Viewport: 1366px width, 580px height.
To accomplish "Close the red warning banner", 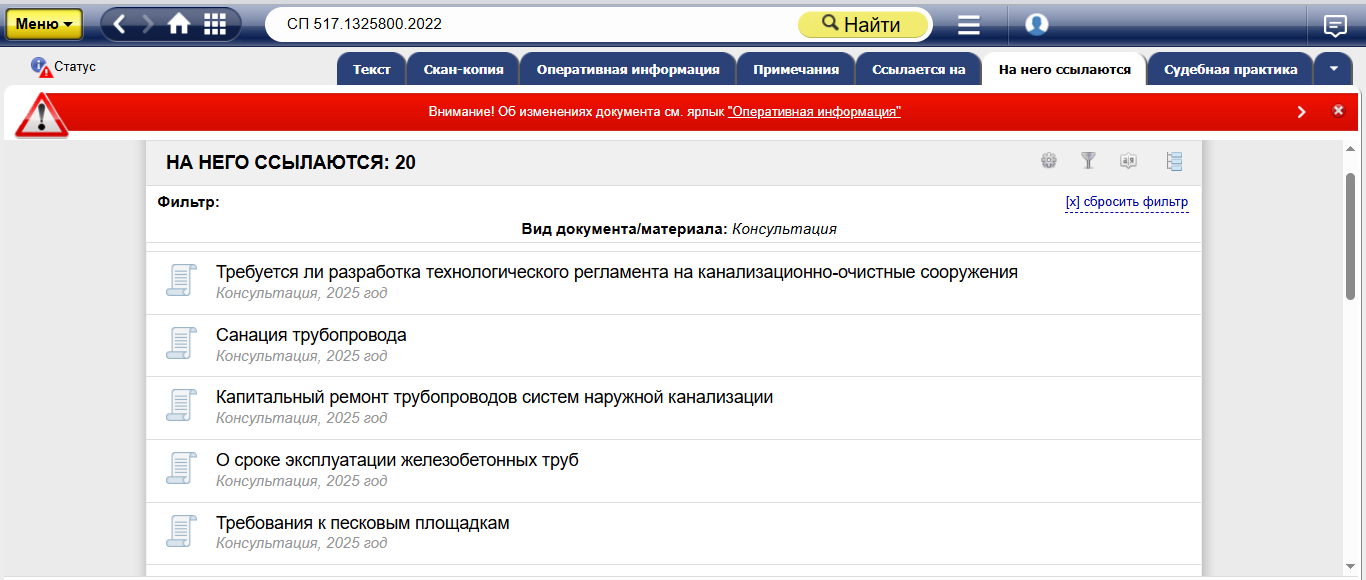I will pos(1338,111).
